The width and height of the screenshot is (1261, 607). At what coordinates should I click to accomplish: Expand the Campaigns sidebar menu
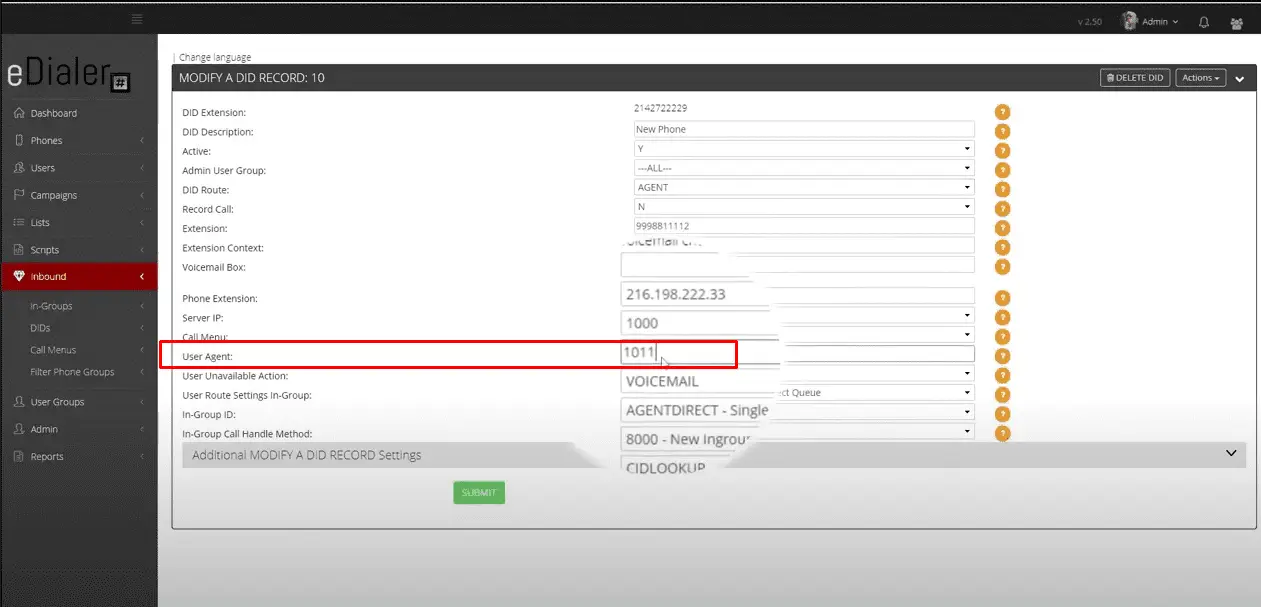[x=78, y=195]
